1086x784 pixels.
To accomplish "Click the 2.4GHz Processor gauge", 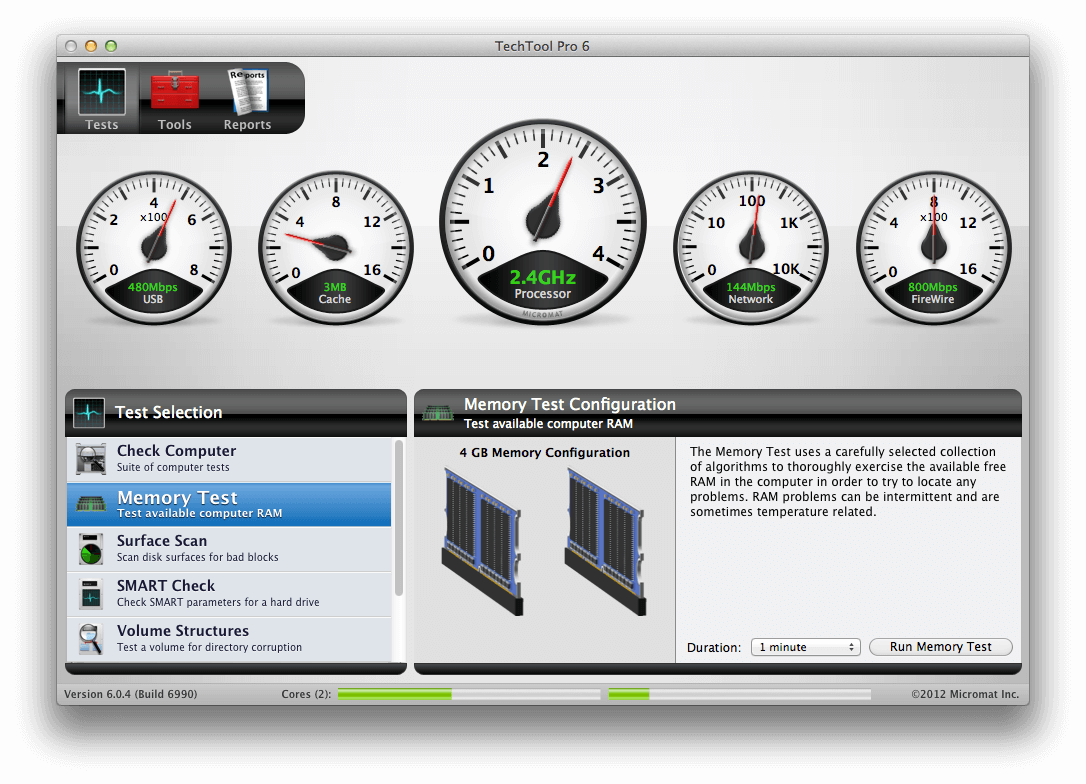I will [543, 222].
